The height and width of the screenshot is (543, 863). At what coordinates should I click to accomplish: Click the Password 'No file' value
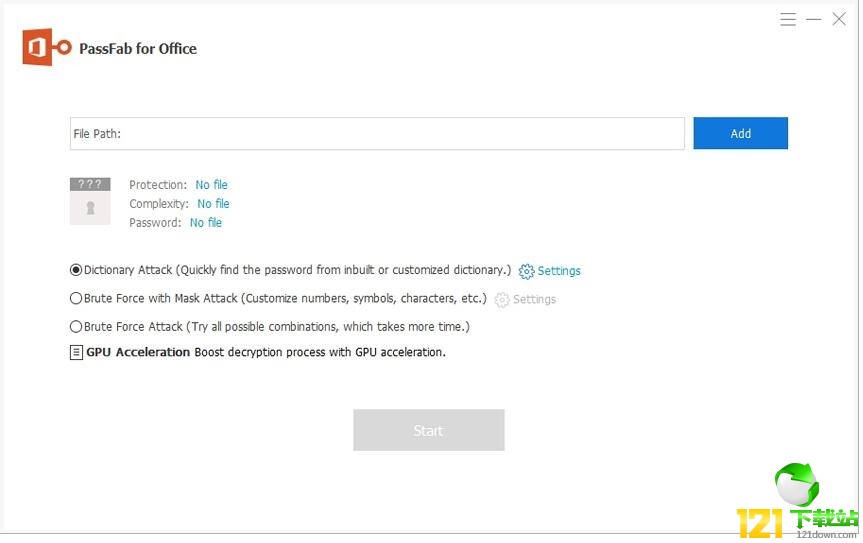pyautogui.click(x=206, y=223)
